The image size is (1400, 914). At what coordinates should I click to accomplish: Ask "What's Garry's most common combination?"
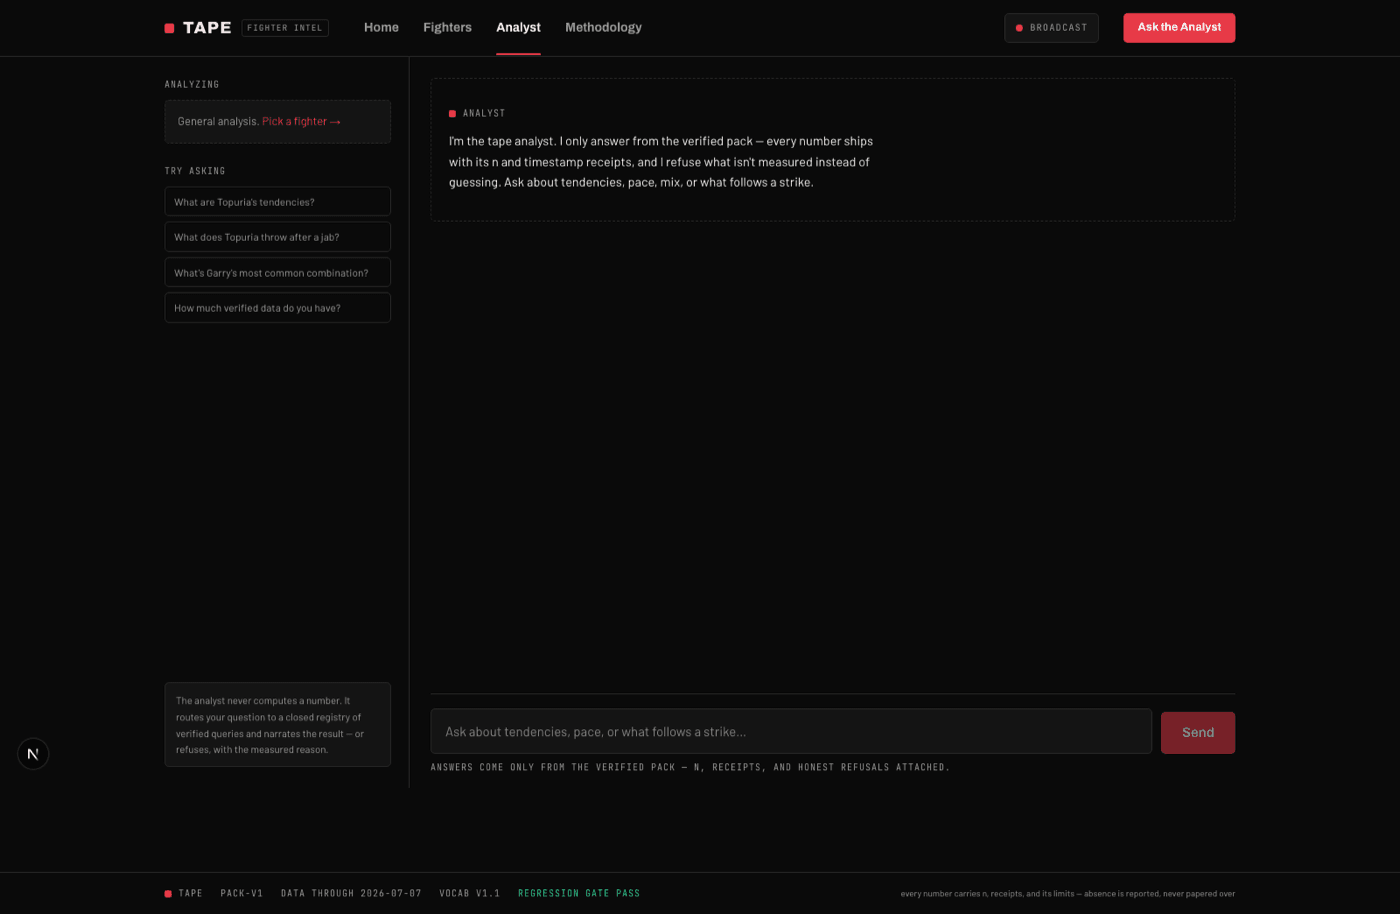coord(277,273)
